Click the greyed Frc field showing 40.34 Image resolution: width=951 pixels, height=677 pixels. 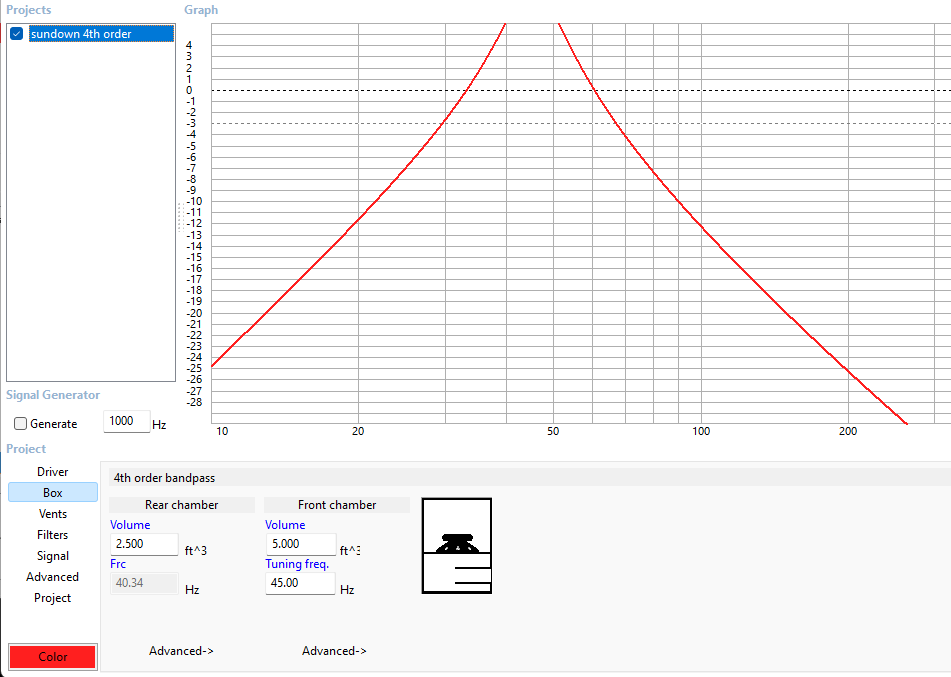point(144,583)
